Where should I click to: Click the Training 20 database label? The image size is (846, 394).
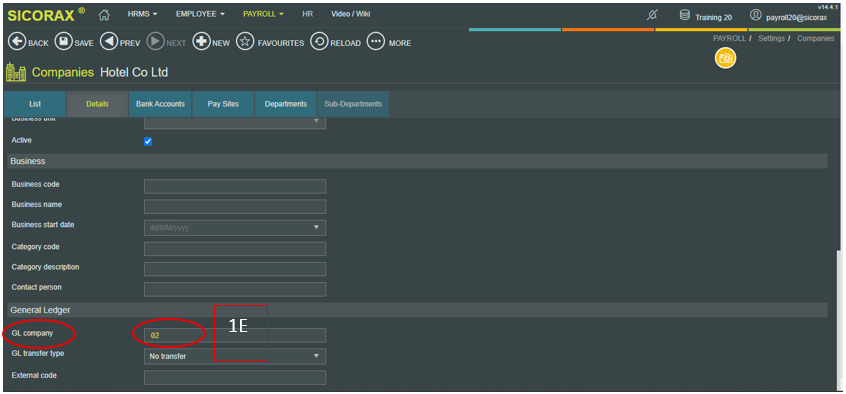click(713, 17)
